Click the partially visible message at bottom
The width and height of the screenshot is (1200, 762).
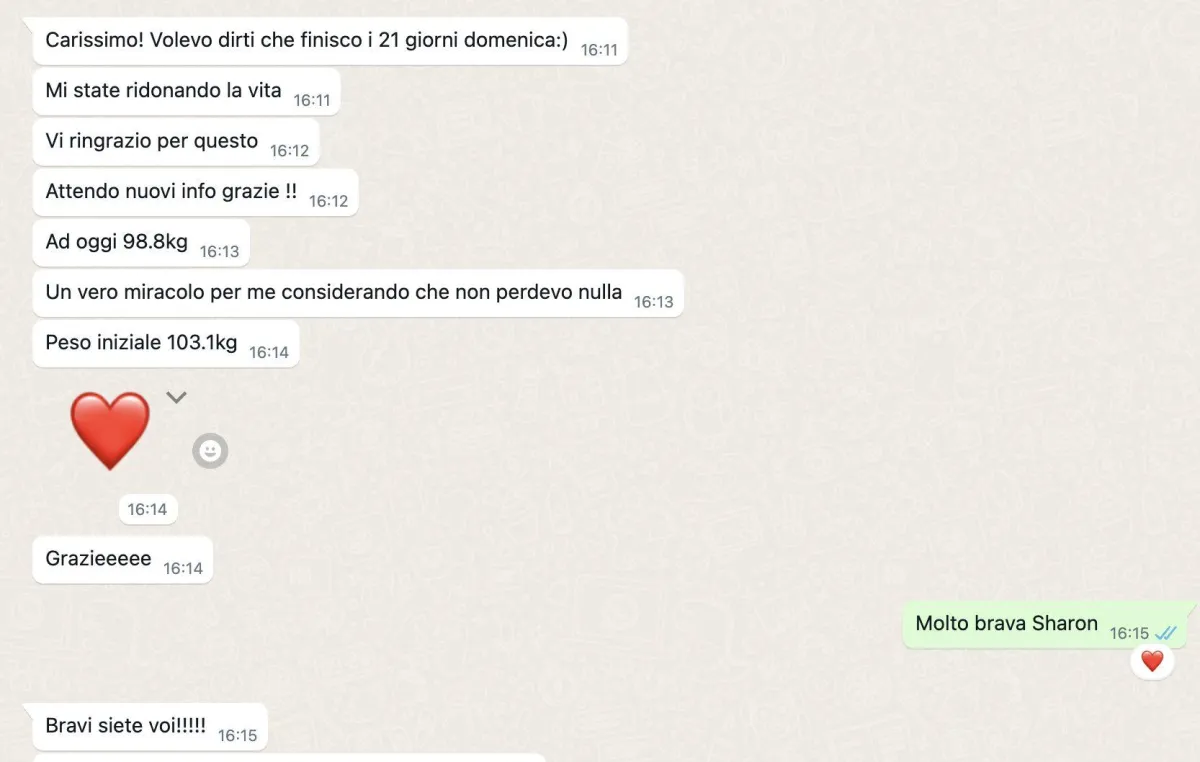pyautogui.click(x=290, y=758)
